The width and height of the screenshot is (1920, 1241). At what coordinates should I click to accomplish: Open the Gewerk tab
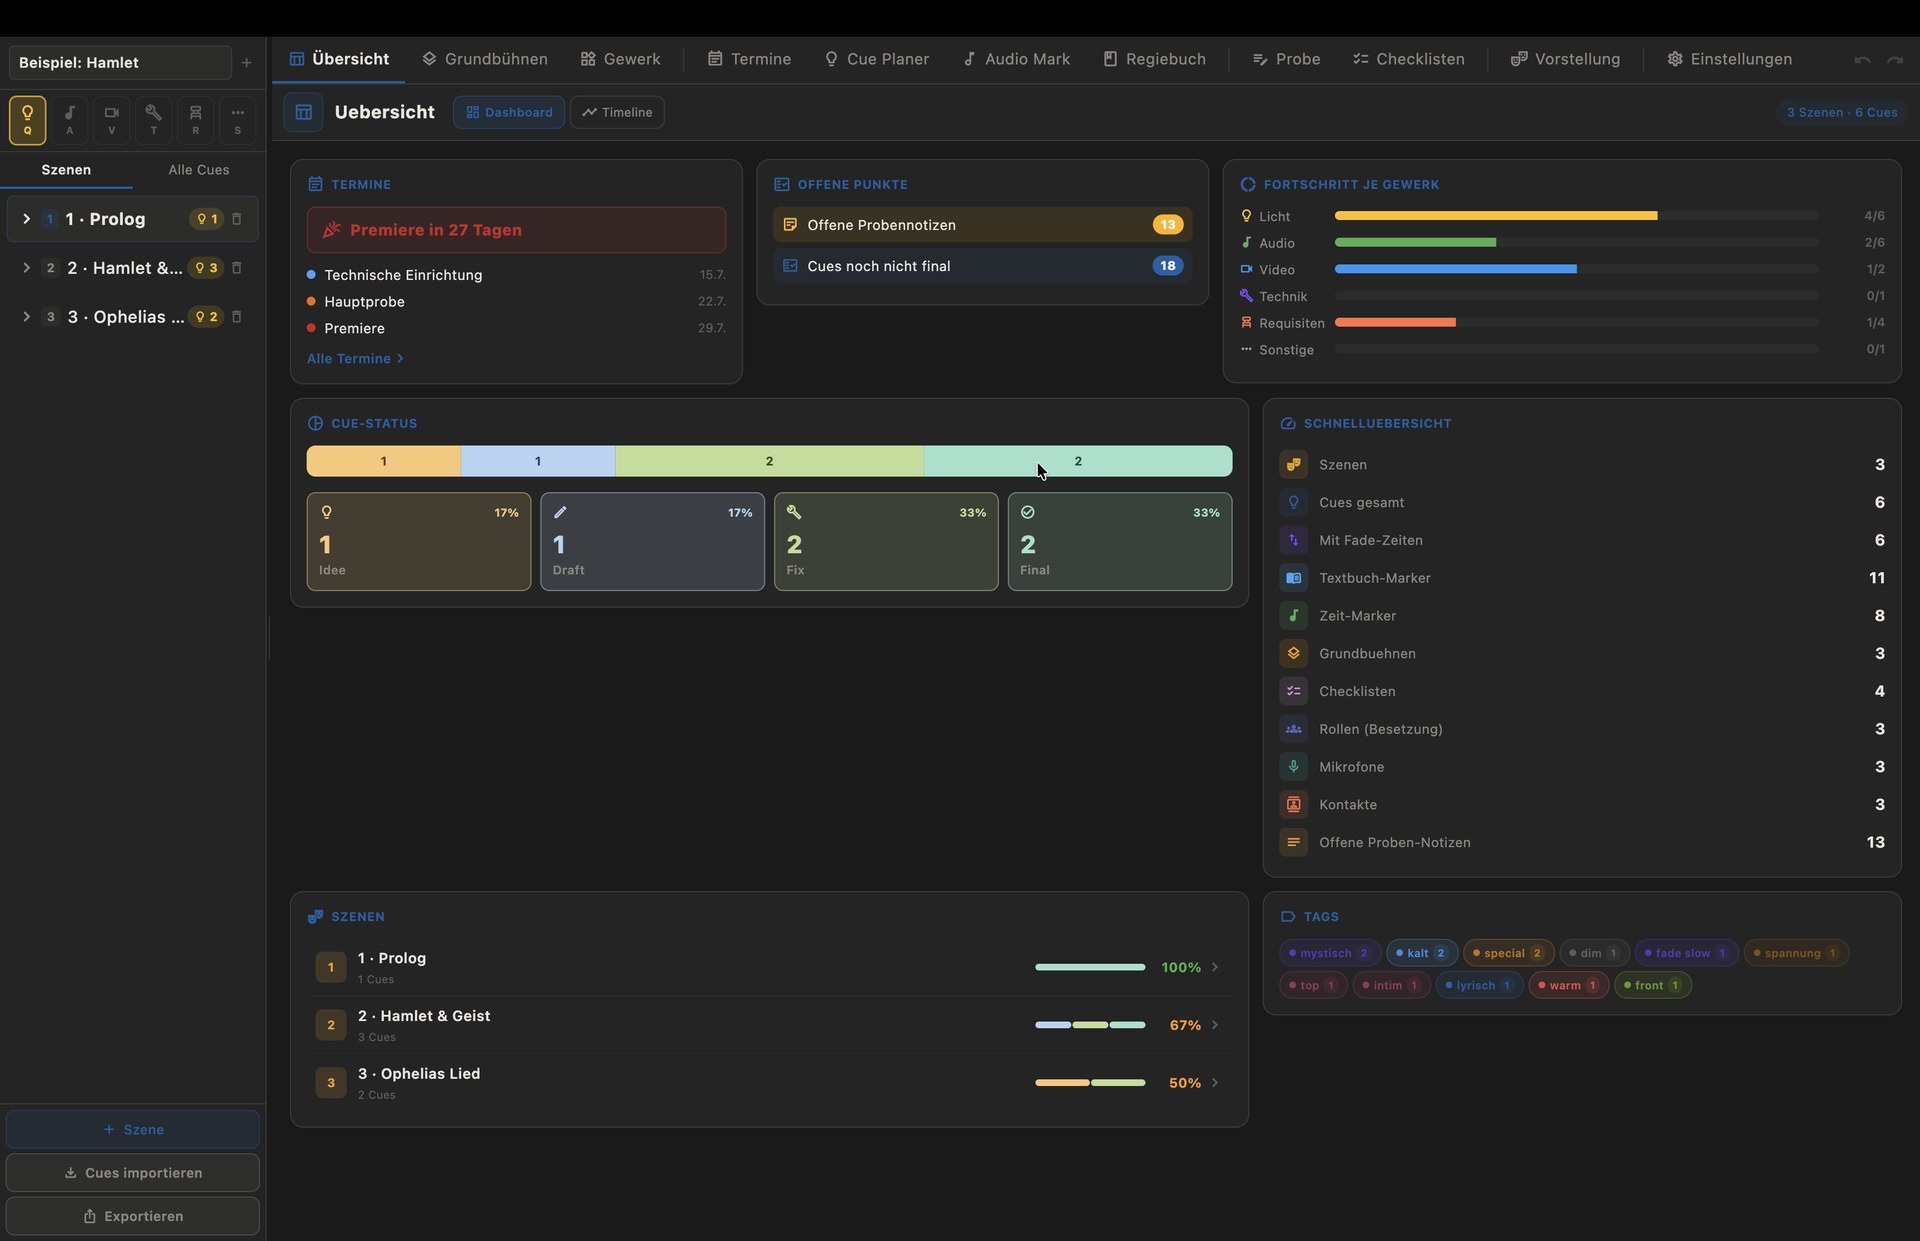[620, 60]
